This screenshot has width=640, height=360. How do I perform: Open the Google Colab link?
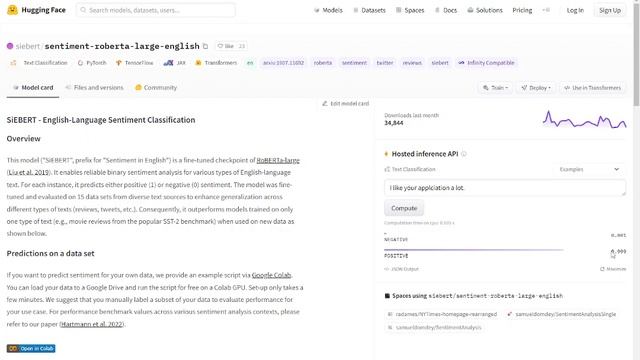click(271, 275)
